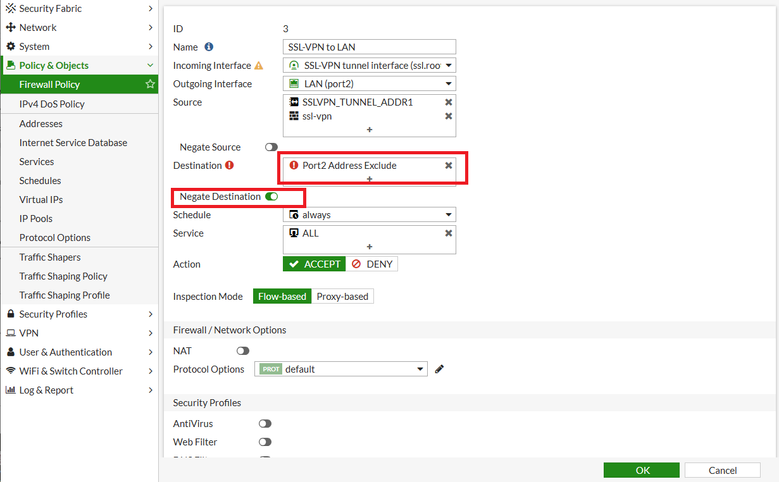779x482 pixels.
Task: Toggle the Negate Source switch
Action: [x=271, y=147]
